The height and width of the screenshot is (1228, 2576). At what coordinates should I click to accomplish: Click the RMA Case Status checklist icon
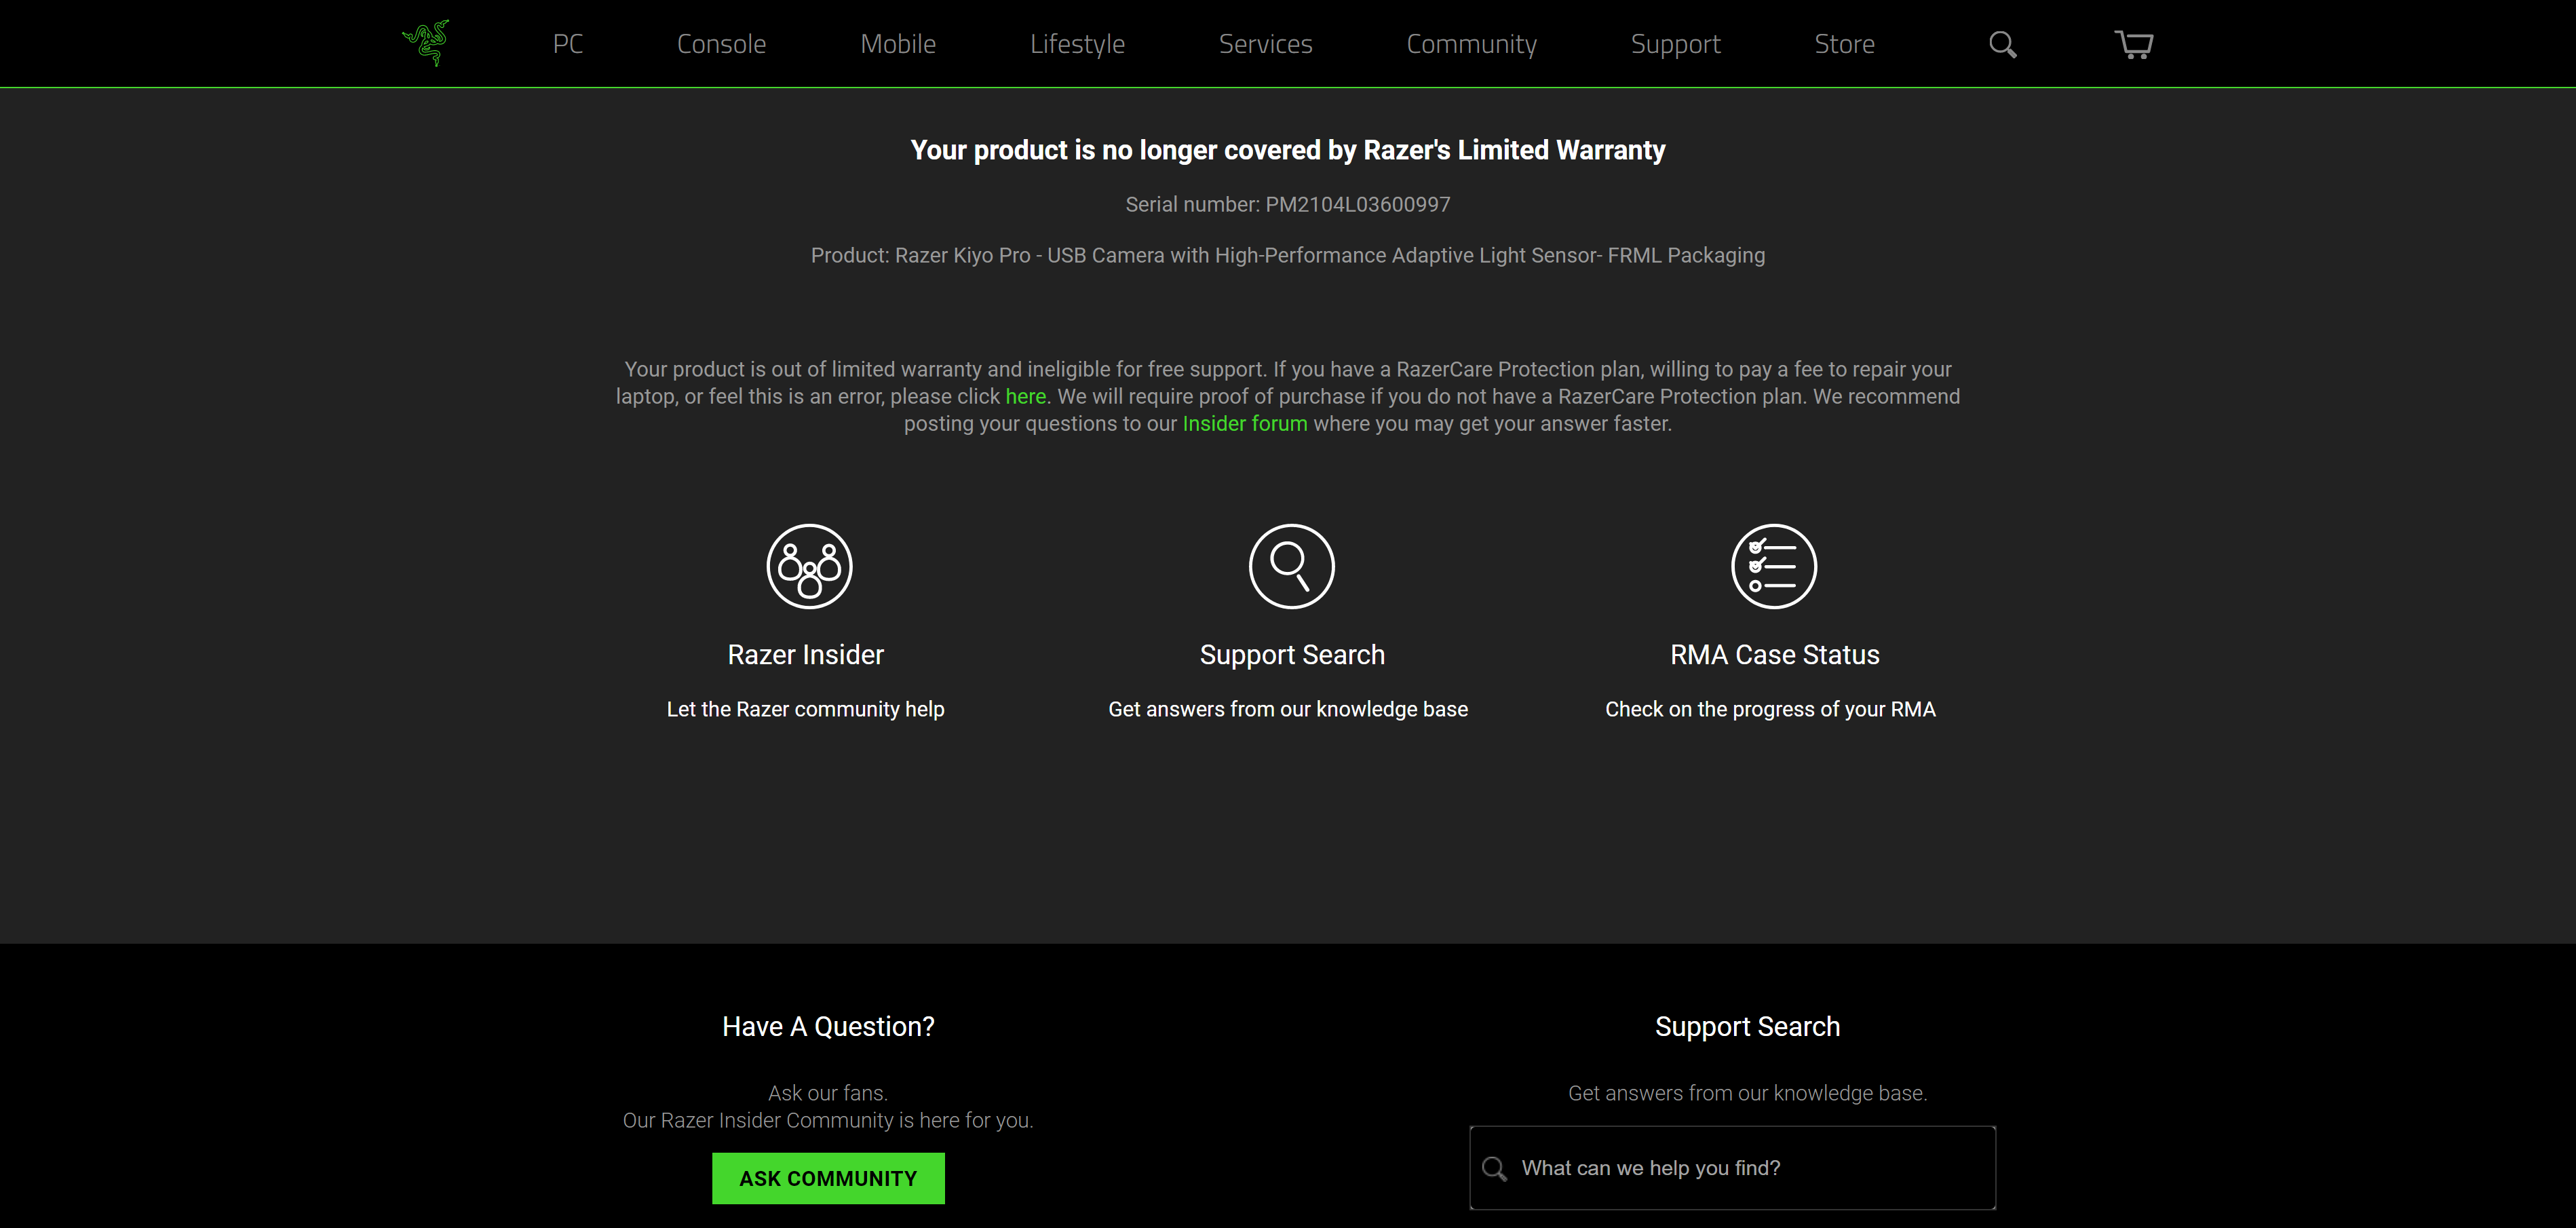pos(1774,566)
